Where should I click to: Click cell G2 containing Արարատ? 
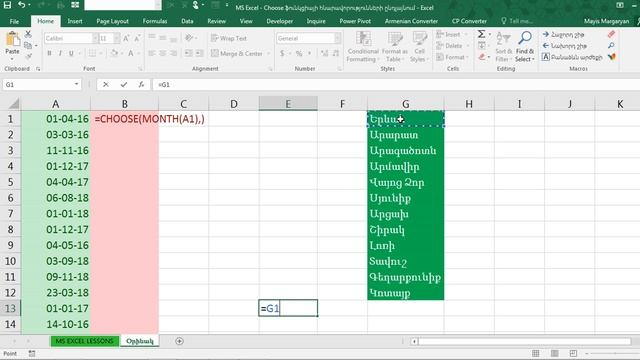pos(405,135)
